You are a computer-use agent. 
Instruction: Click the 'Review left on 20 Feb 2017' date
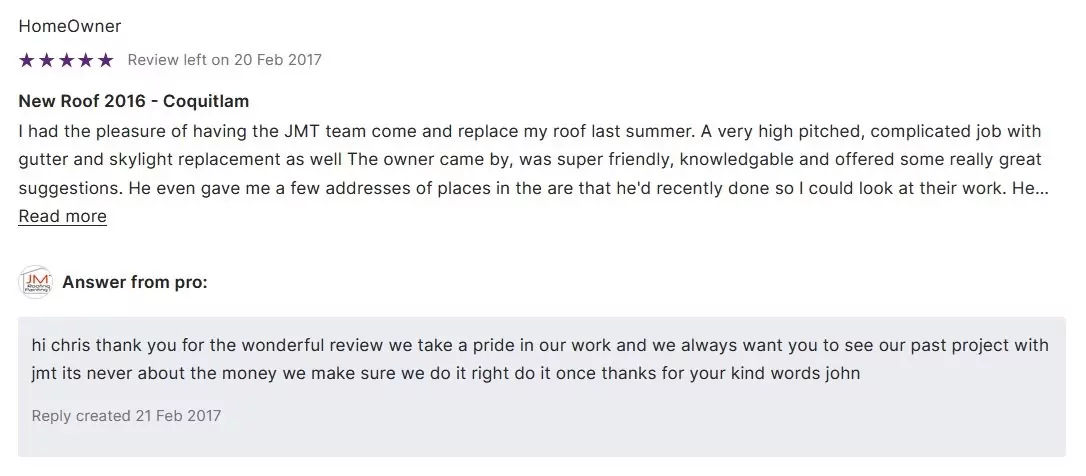(x=225, y=60)
